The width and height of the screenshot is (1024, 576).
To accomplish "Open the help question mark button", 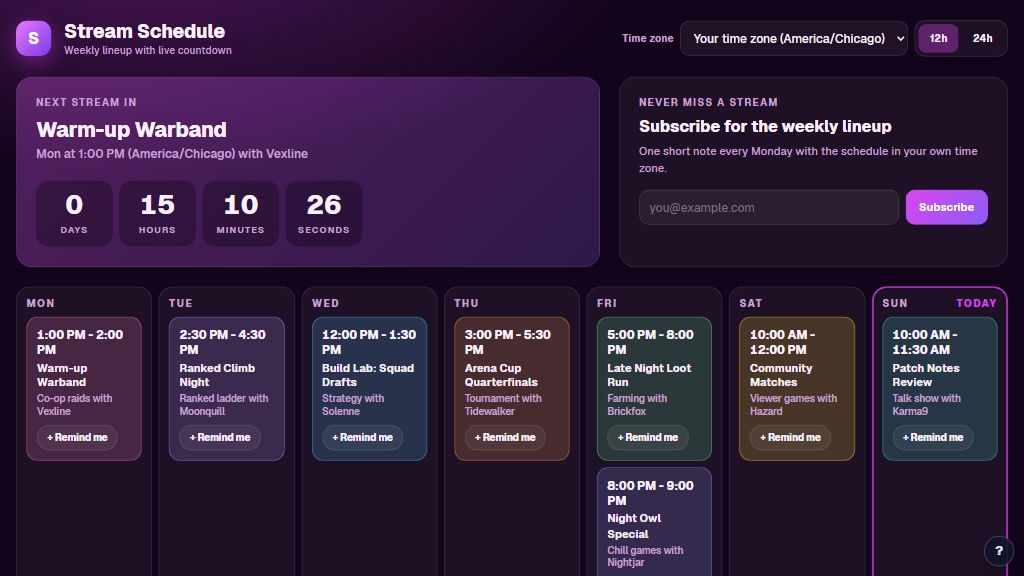I will (x=999, y=551).
